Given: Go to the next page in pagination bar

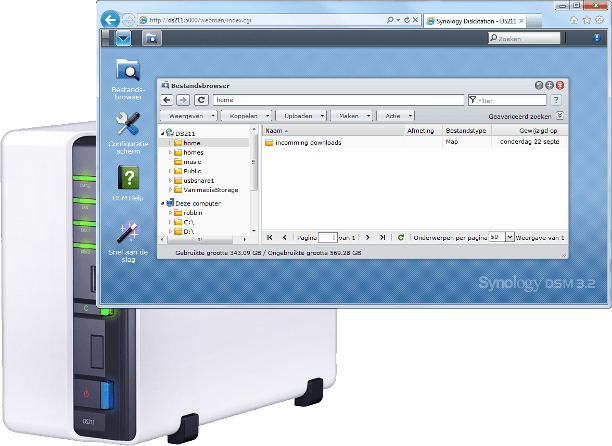Looking at the screenshot, I should point(367,237).
